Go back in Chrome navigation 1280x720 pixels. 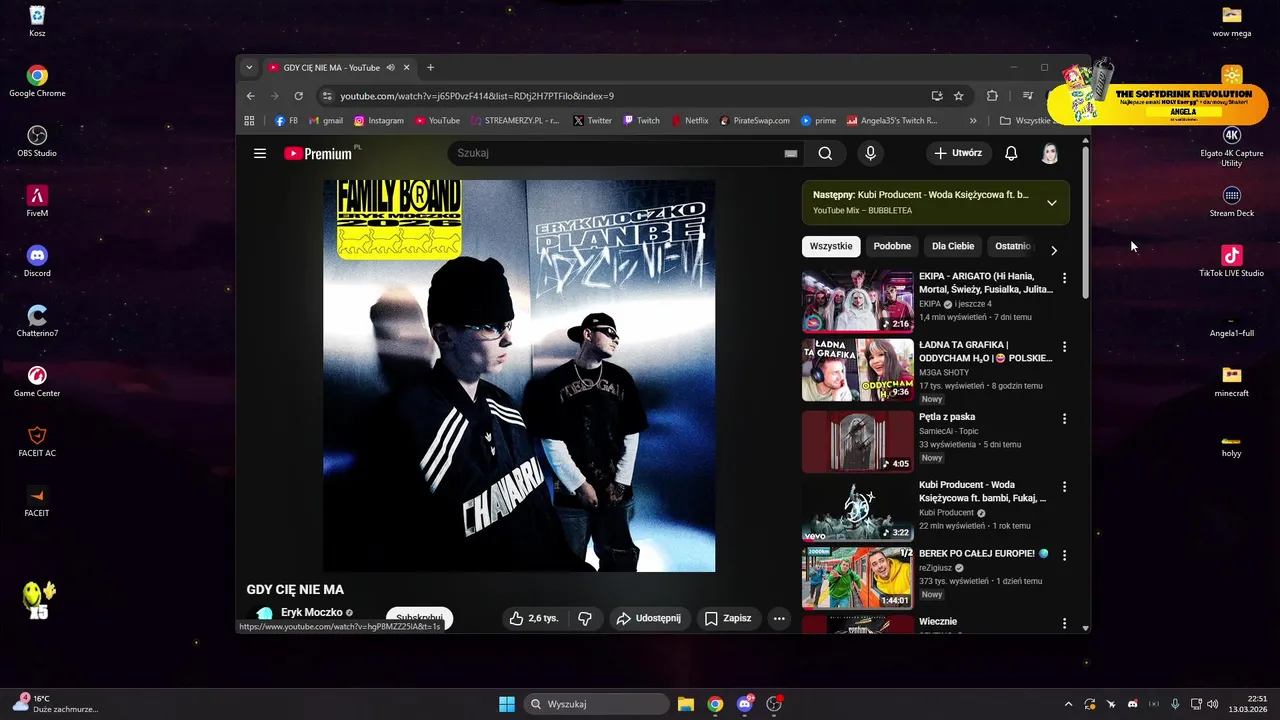(251, 96)
